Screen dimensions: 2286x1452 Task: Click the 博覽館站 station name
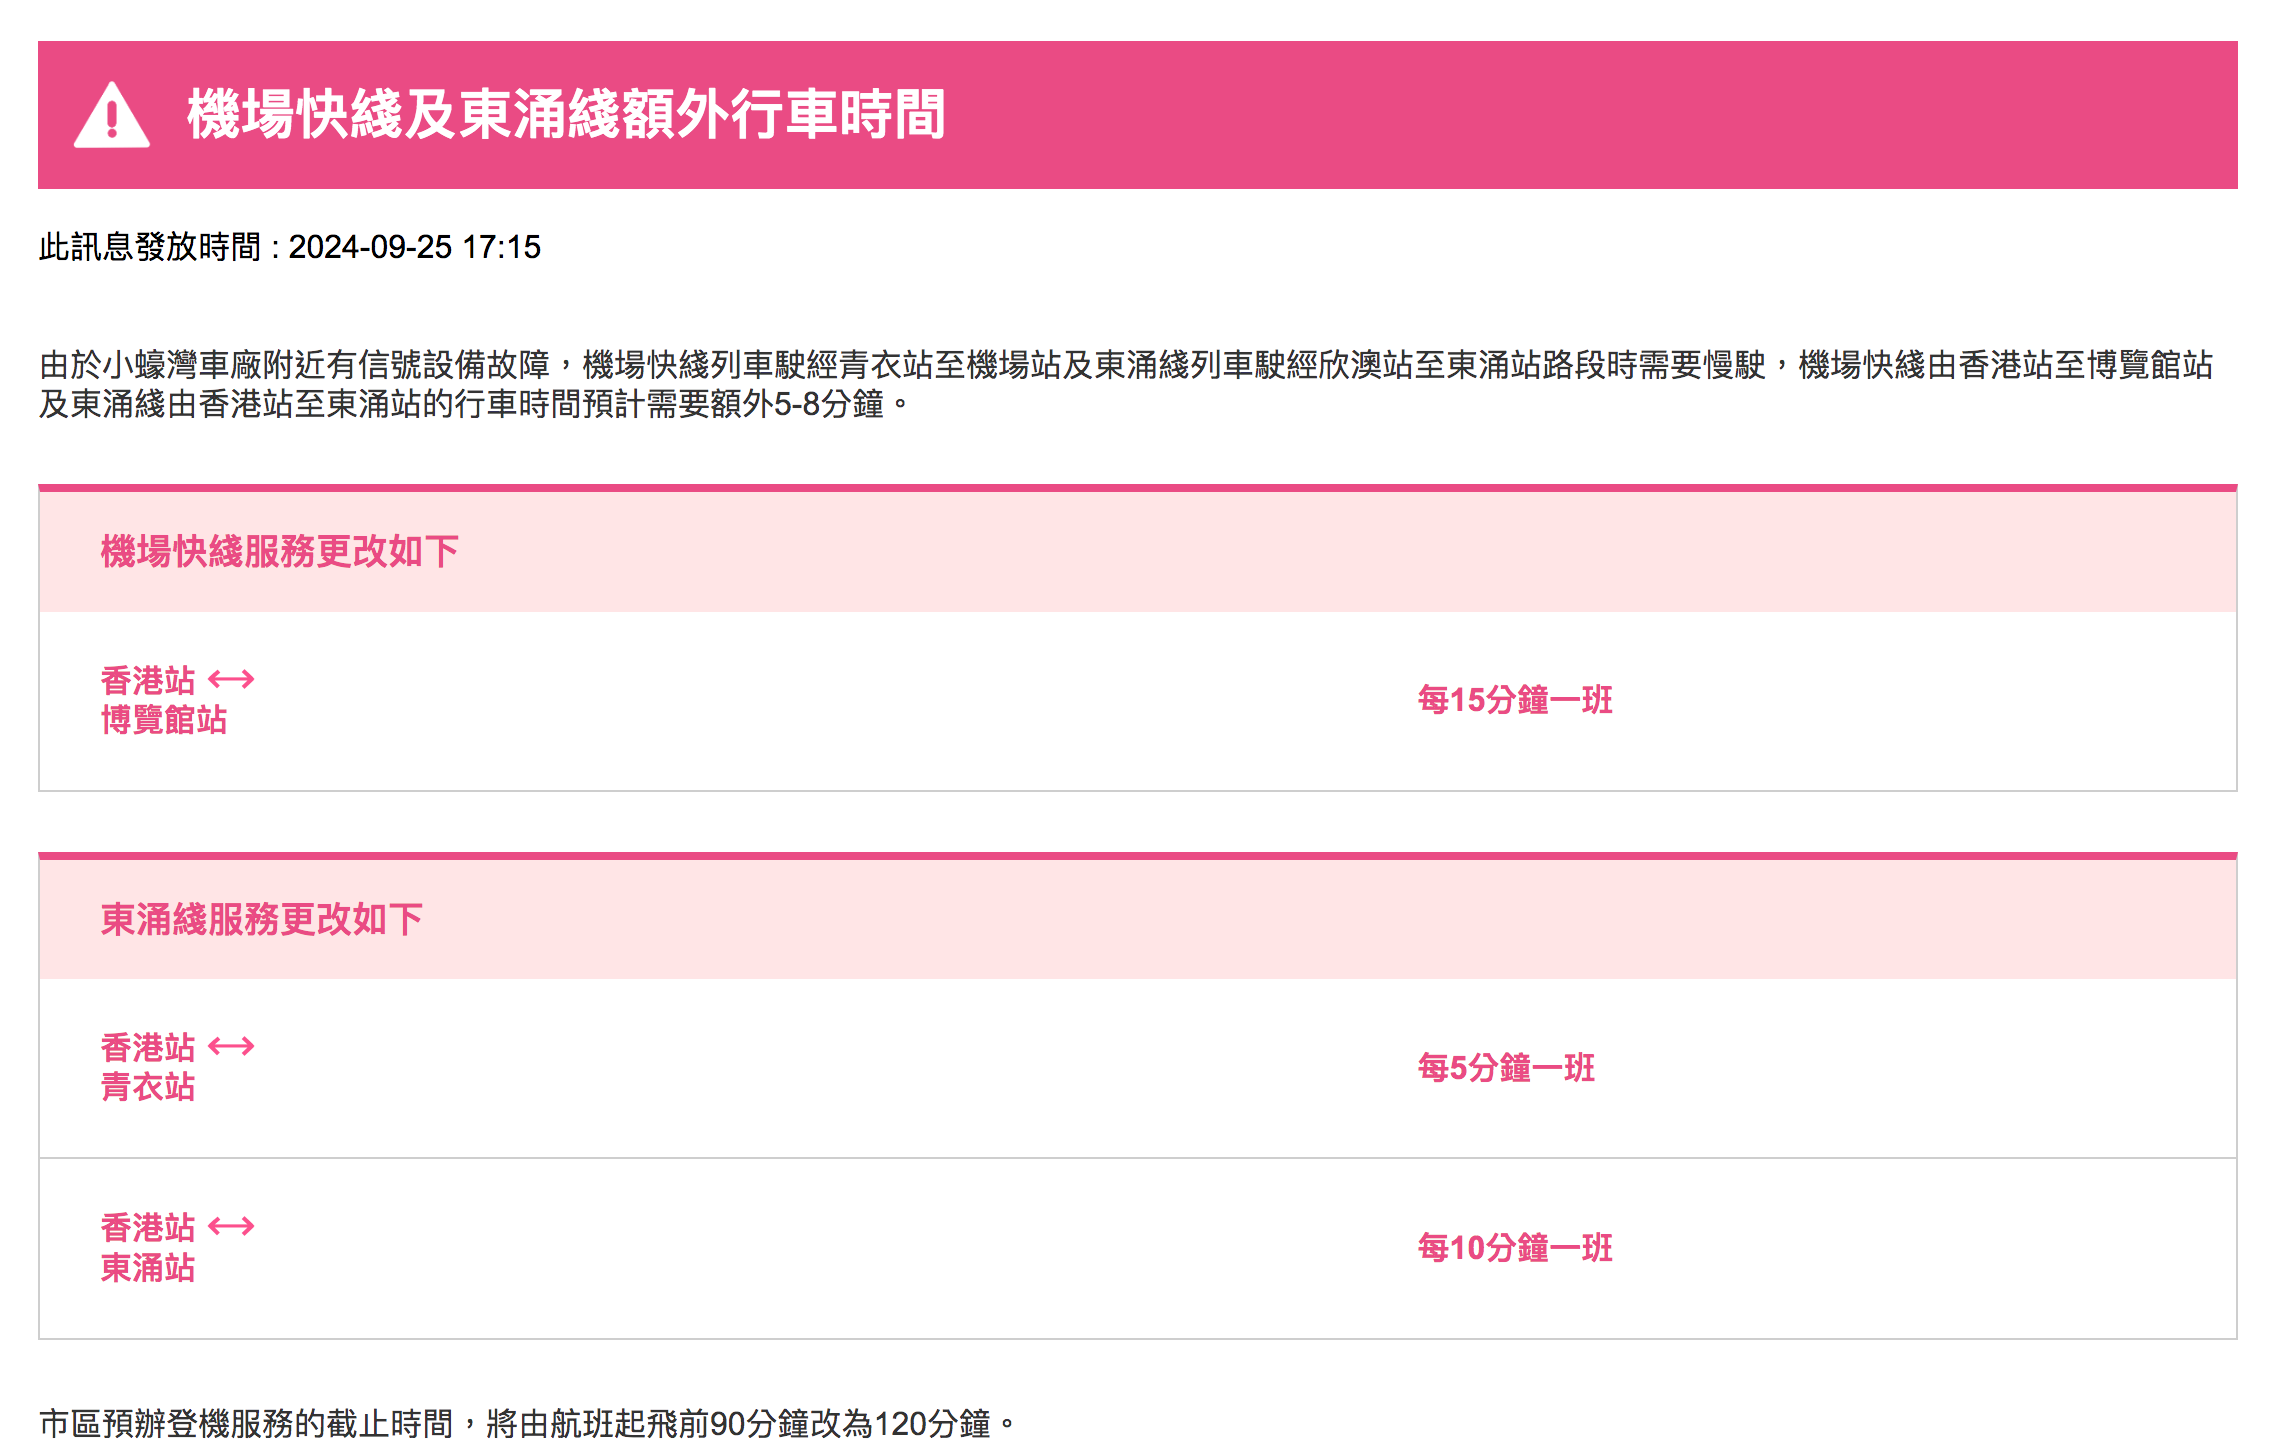[x=164, y=720]
